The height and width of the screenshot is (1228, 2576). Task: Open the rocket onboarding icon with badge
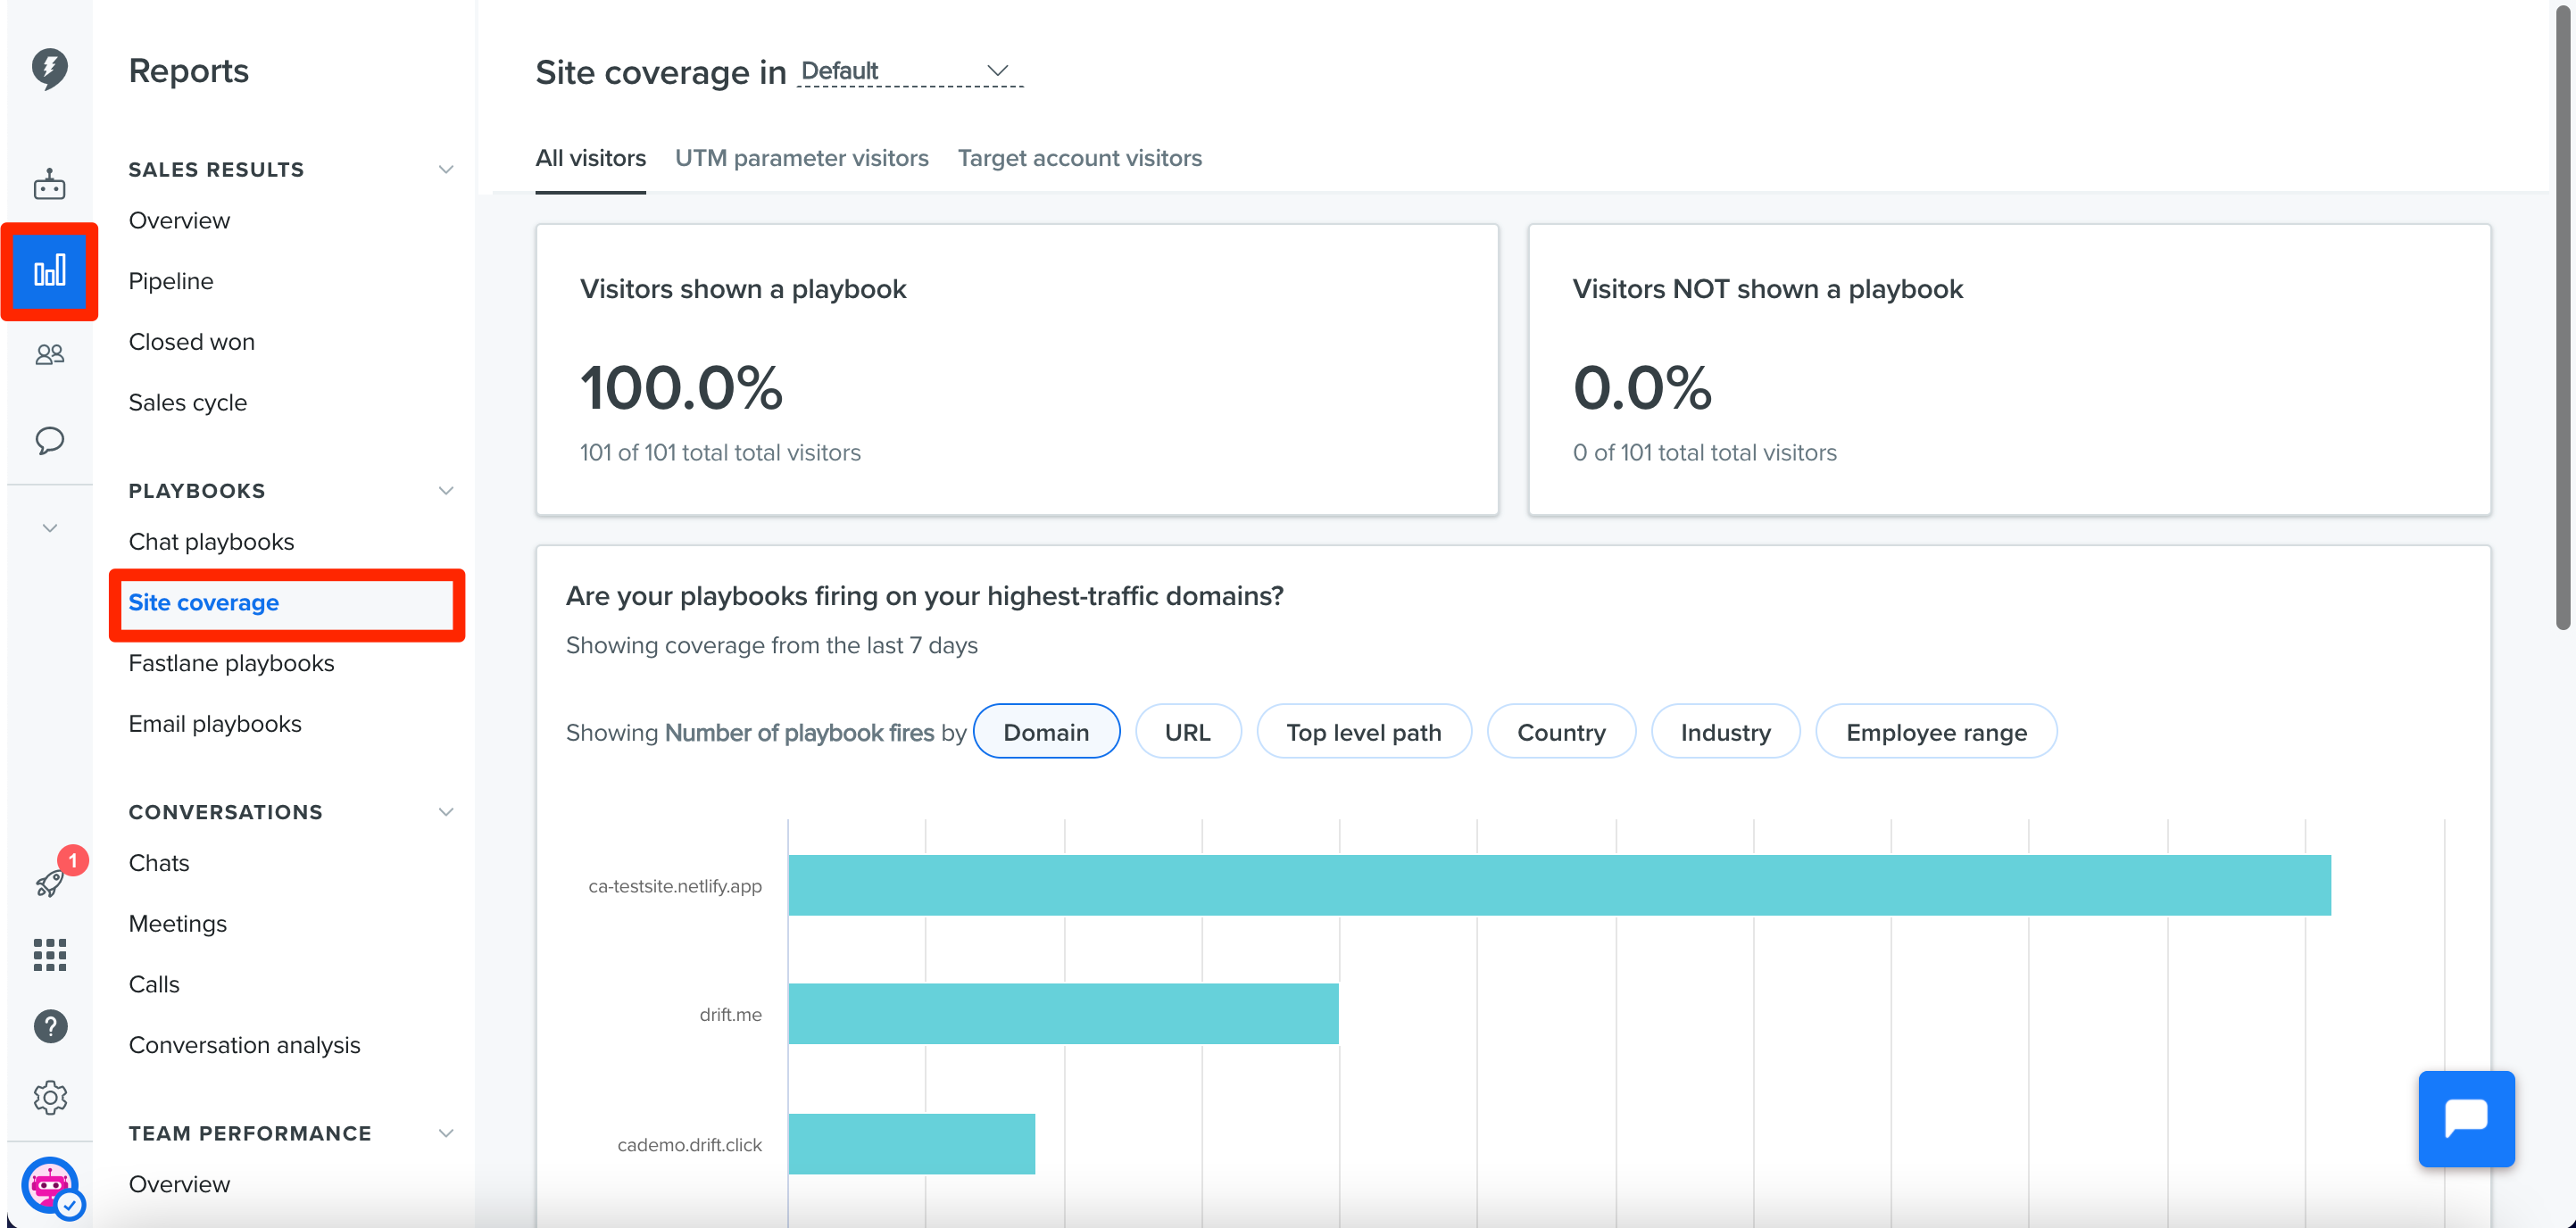49,883
